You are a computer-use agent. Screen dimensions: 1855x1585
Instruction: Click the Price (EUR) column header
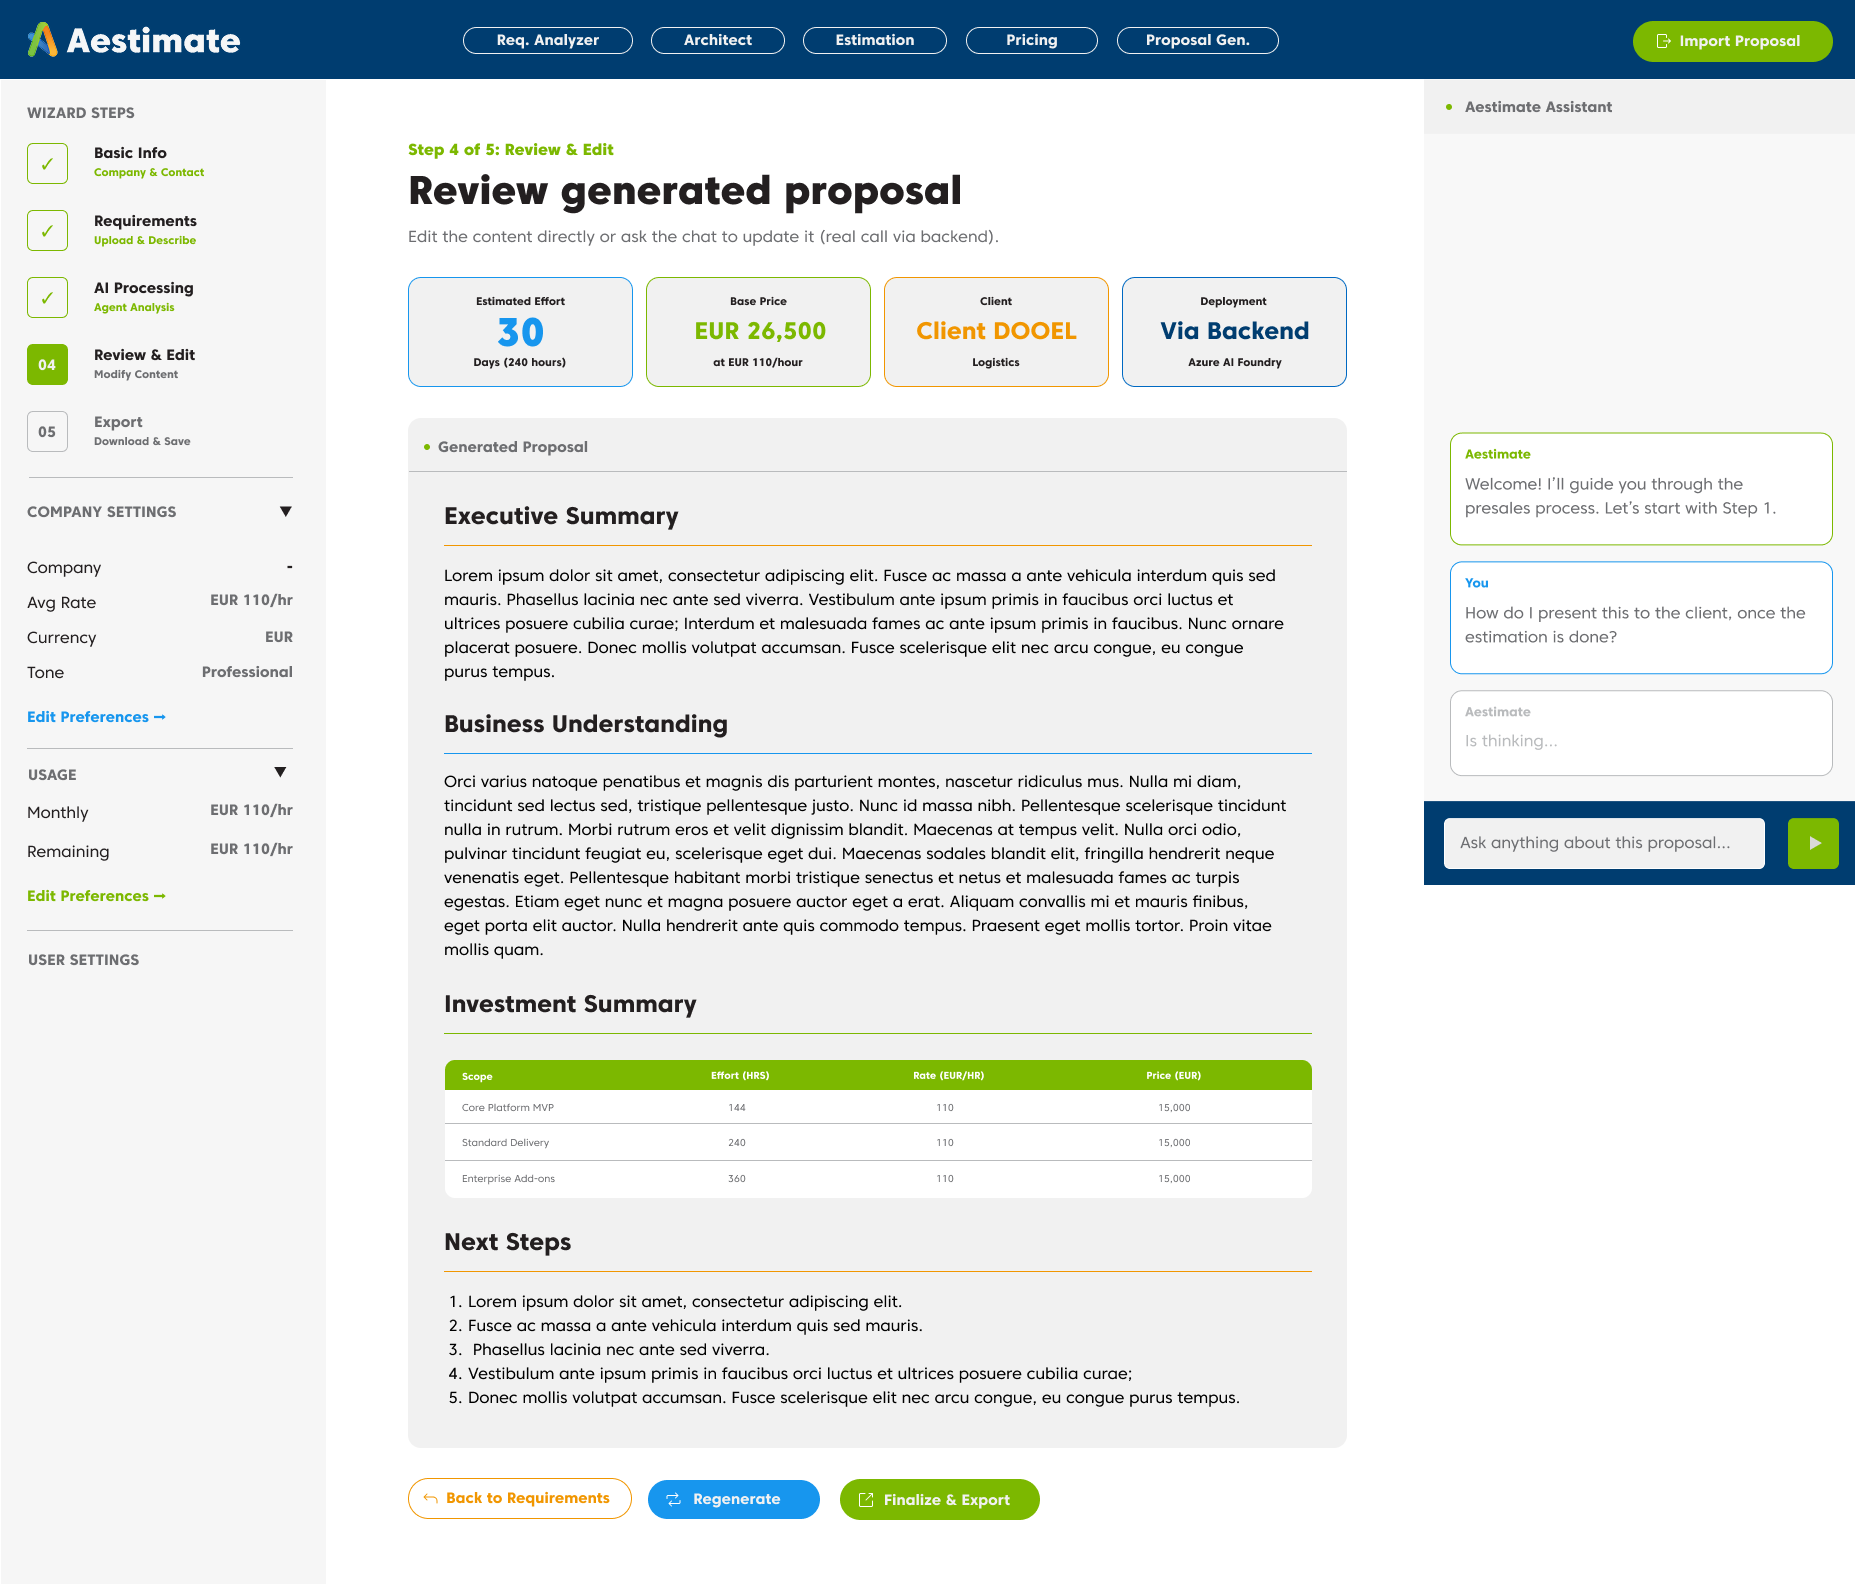(x=1173, y=1076)
